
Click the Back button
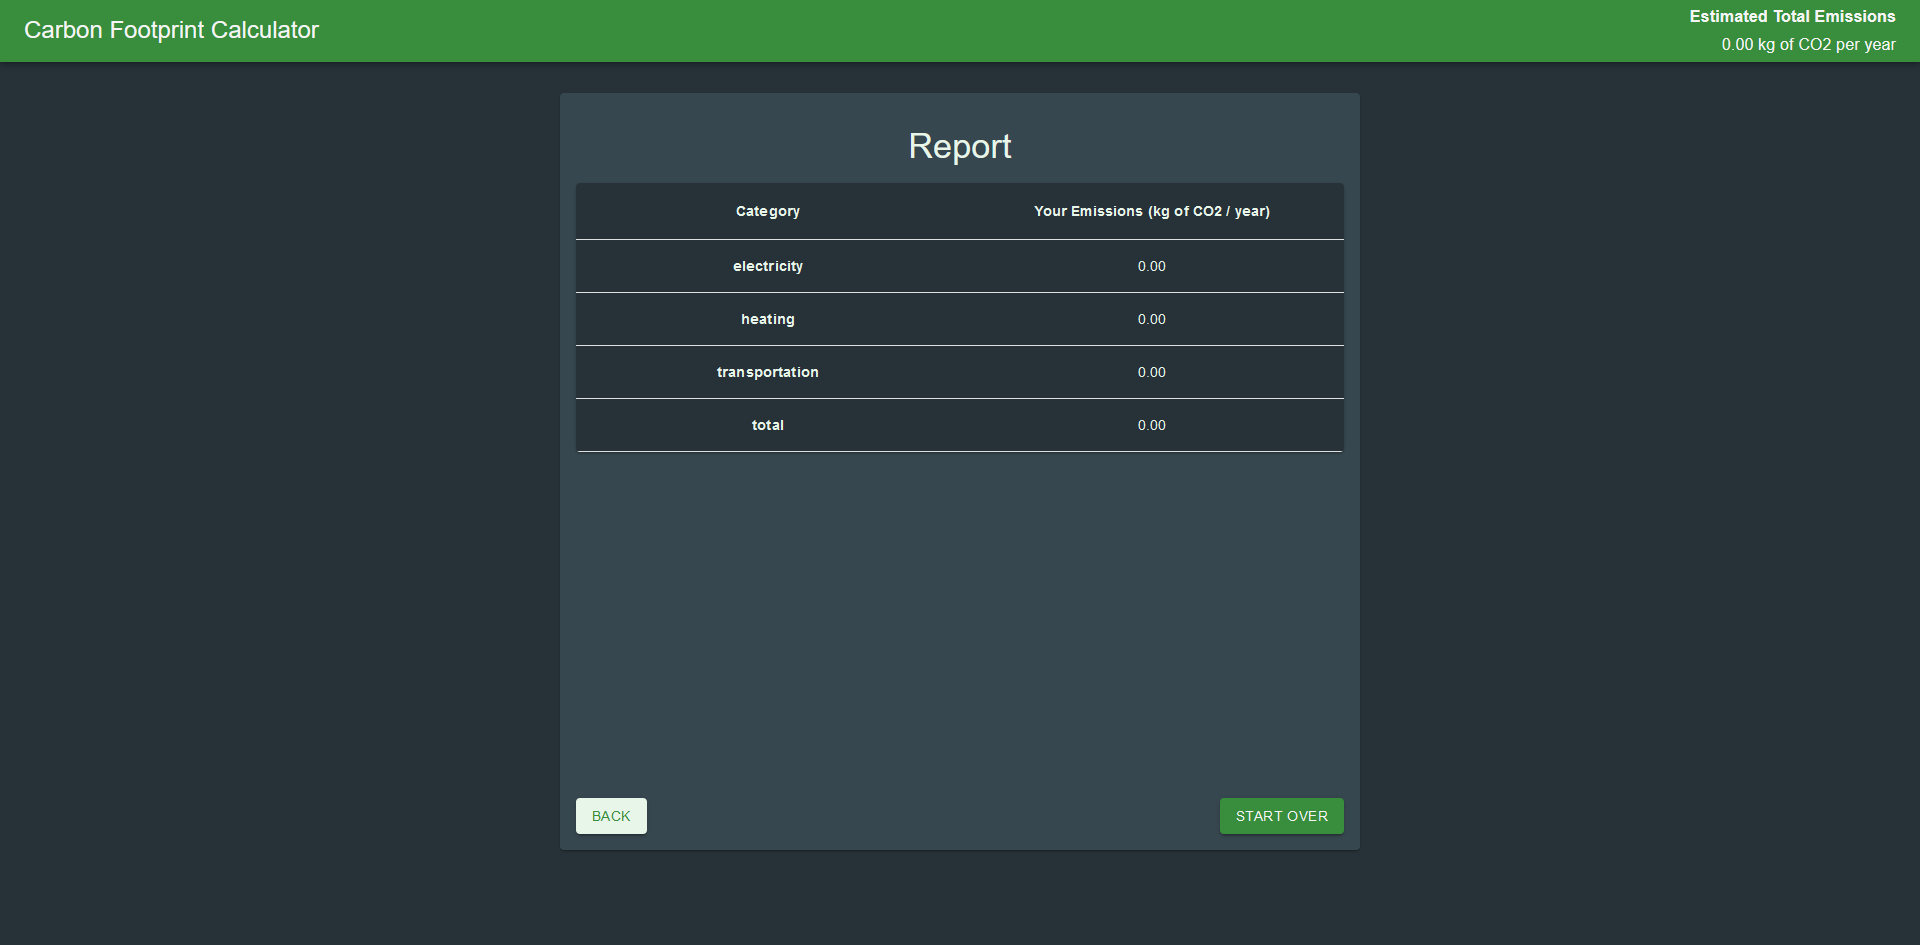pos(610,816)
